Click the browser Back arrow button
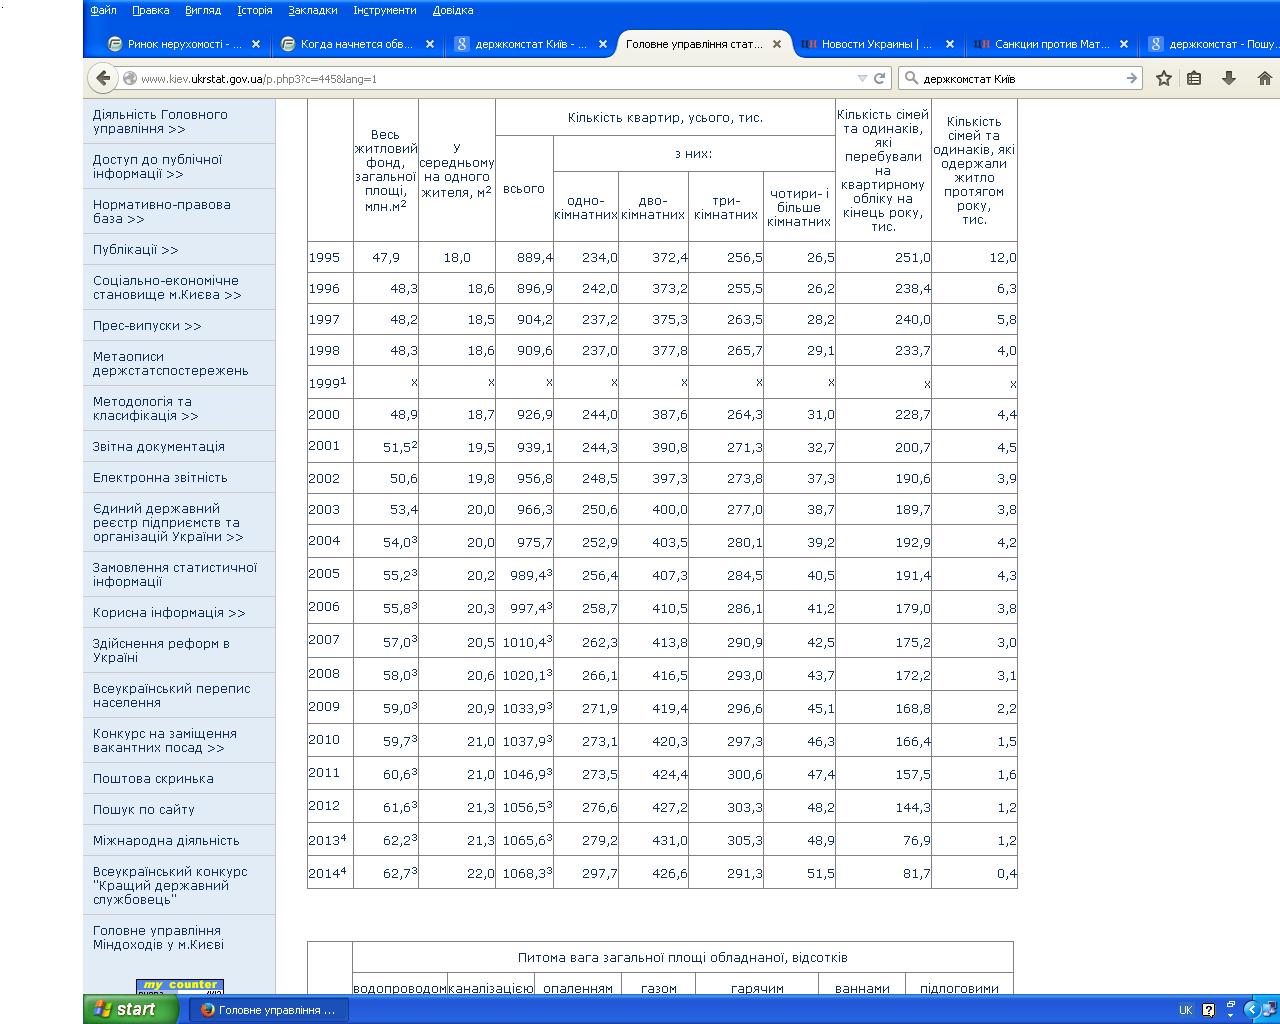Viewport: 1280px width, 1024px height. 102,78
